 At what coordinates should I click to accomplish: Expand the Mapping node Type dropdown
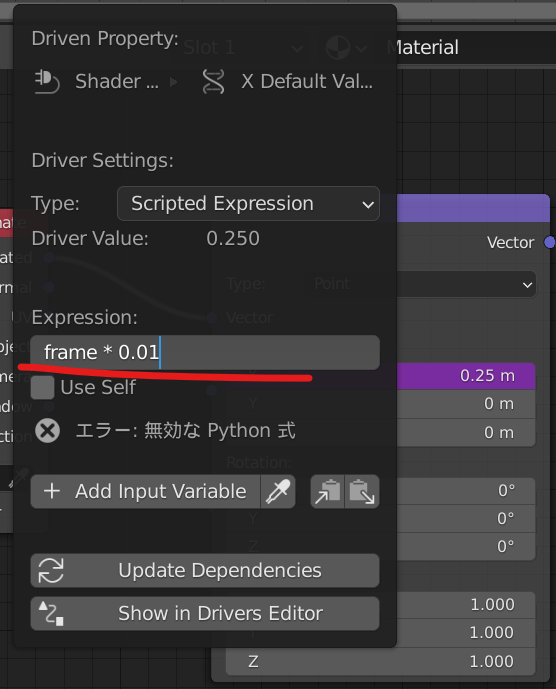pyautogui.click(x=466, y=285)
